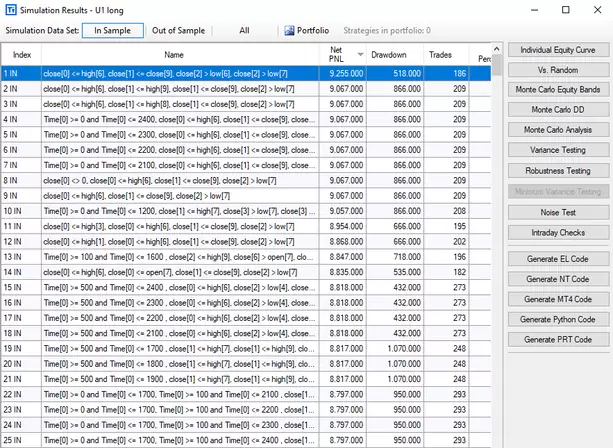This screenshot has width=613, height=448.
Task: Click trades value 186 in row 1
Action: pyautogui.click(x=446, y=73)
